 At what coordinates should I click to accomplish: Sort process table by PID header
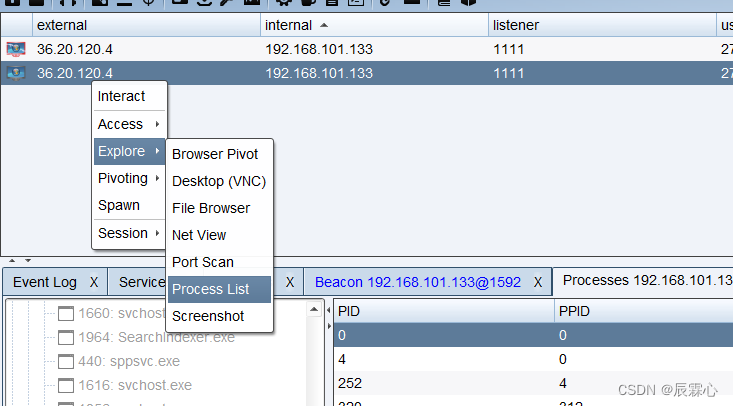coord(444,311)
